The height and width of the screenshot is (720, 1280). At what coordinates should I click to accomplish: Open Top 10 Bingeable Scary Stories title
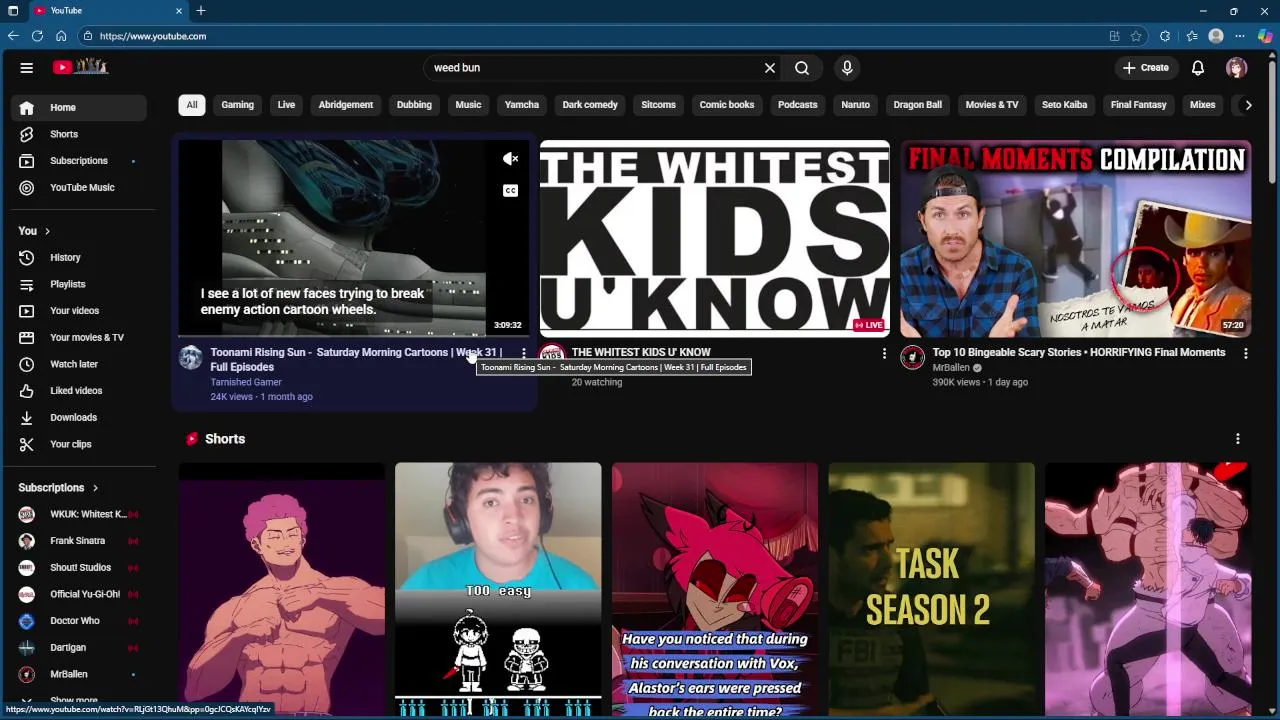[x=1079, y=352]
